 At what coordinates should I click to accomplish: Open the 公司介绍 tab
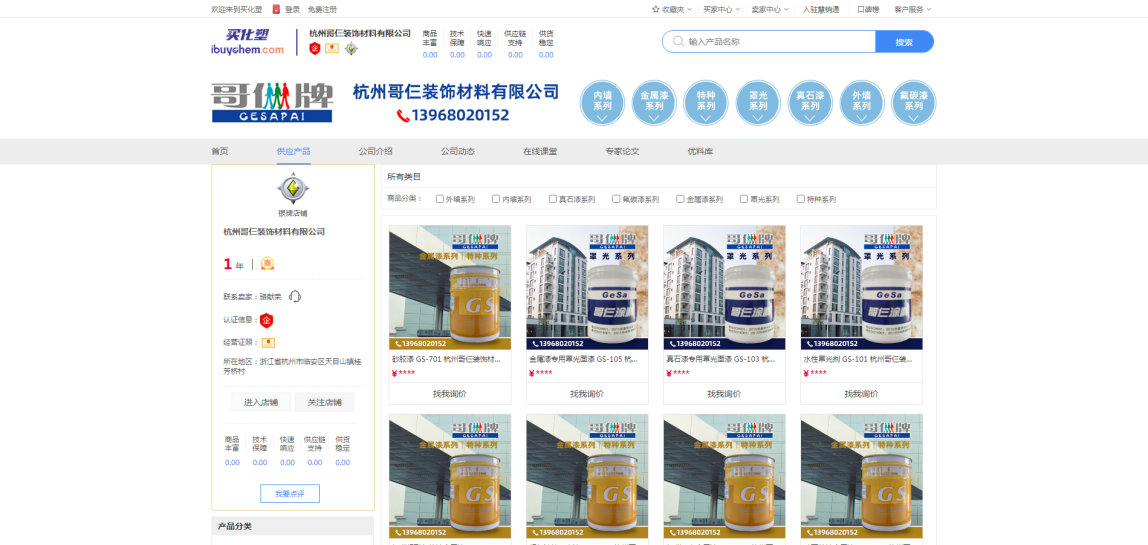tap(376, 152)
